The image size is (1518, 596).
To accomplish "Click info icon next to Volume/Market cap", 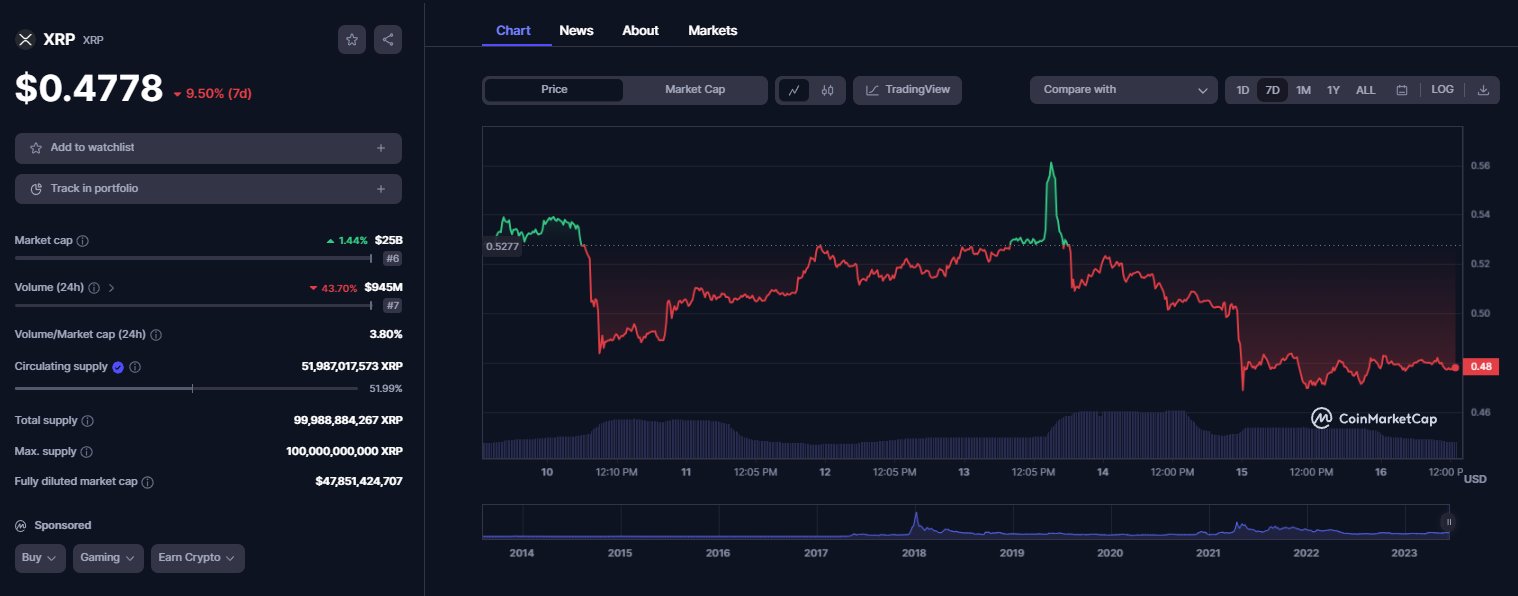I will [x=156, y=335].
